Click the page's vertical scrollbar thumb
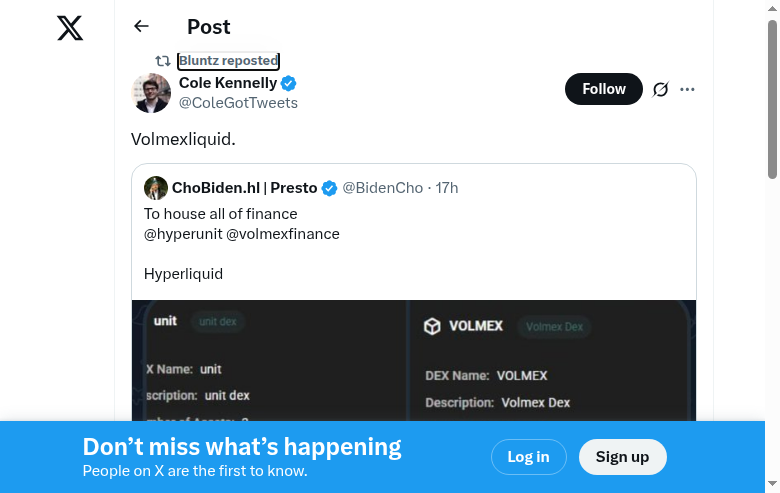 coord(772,100)
